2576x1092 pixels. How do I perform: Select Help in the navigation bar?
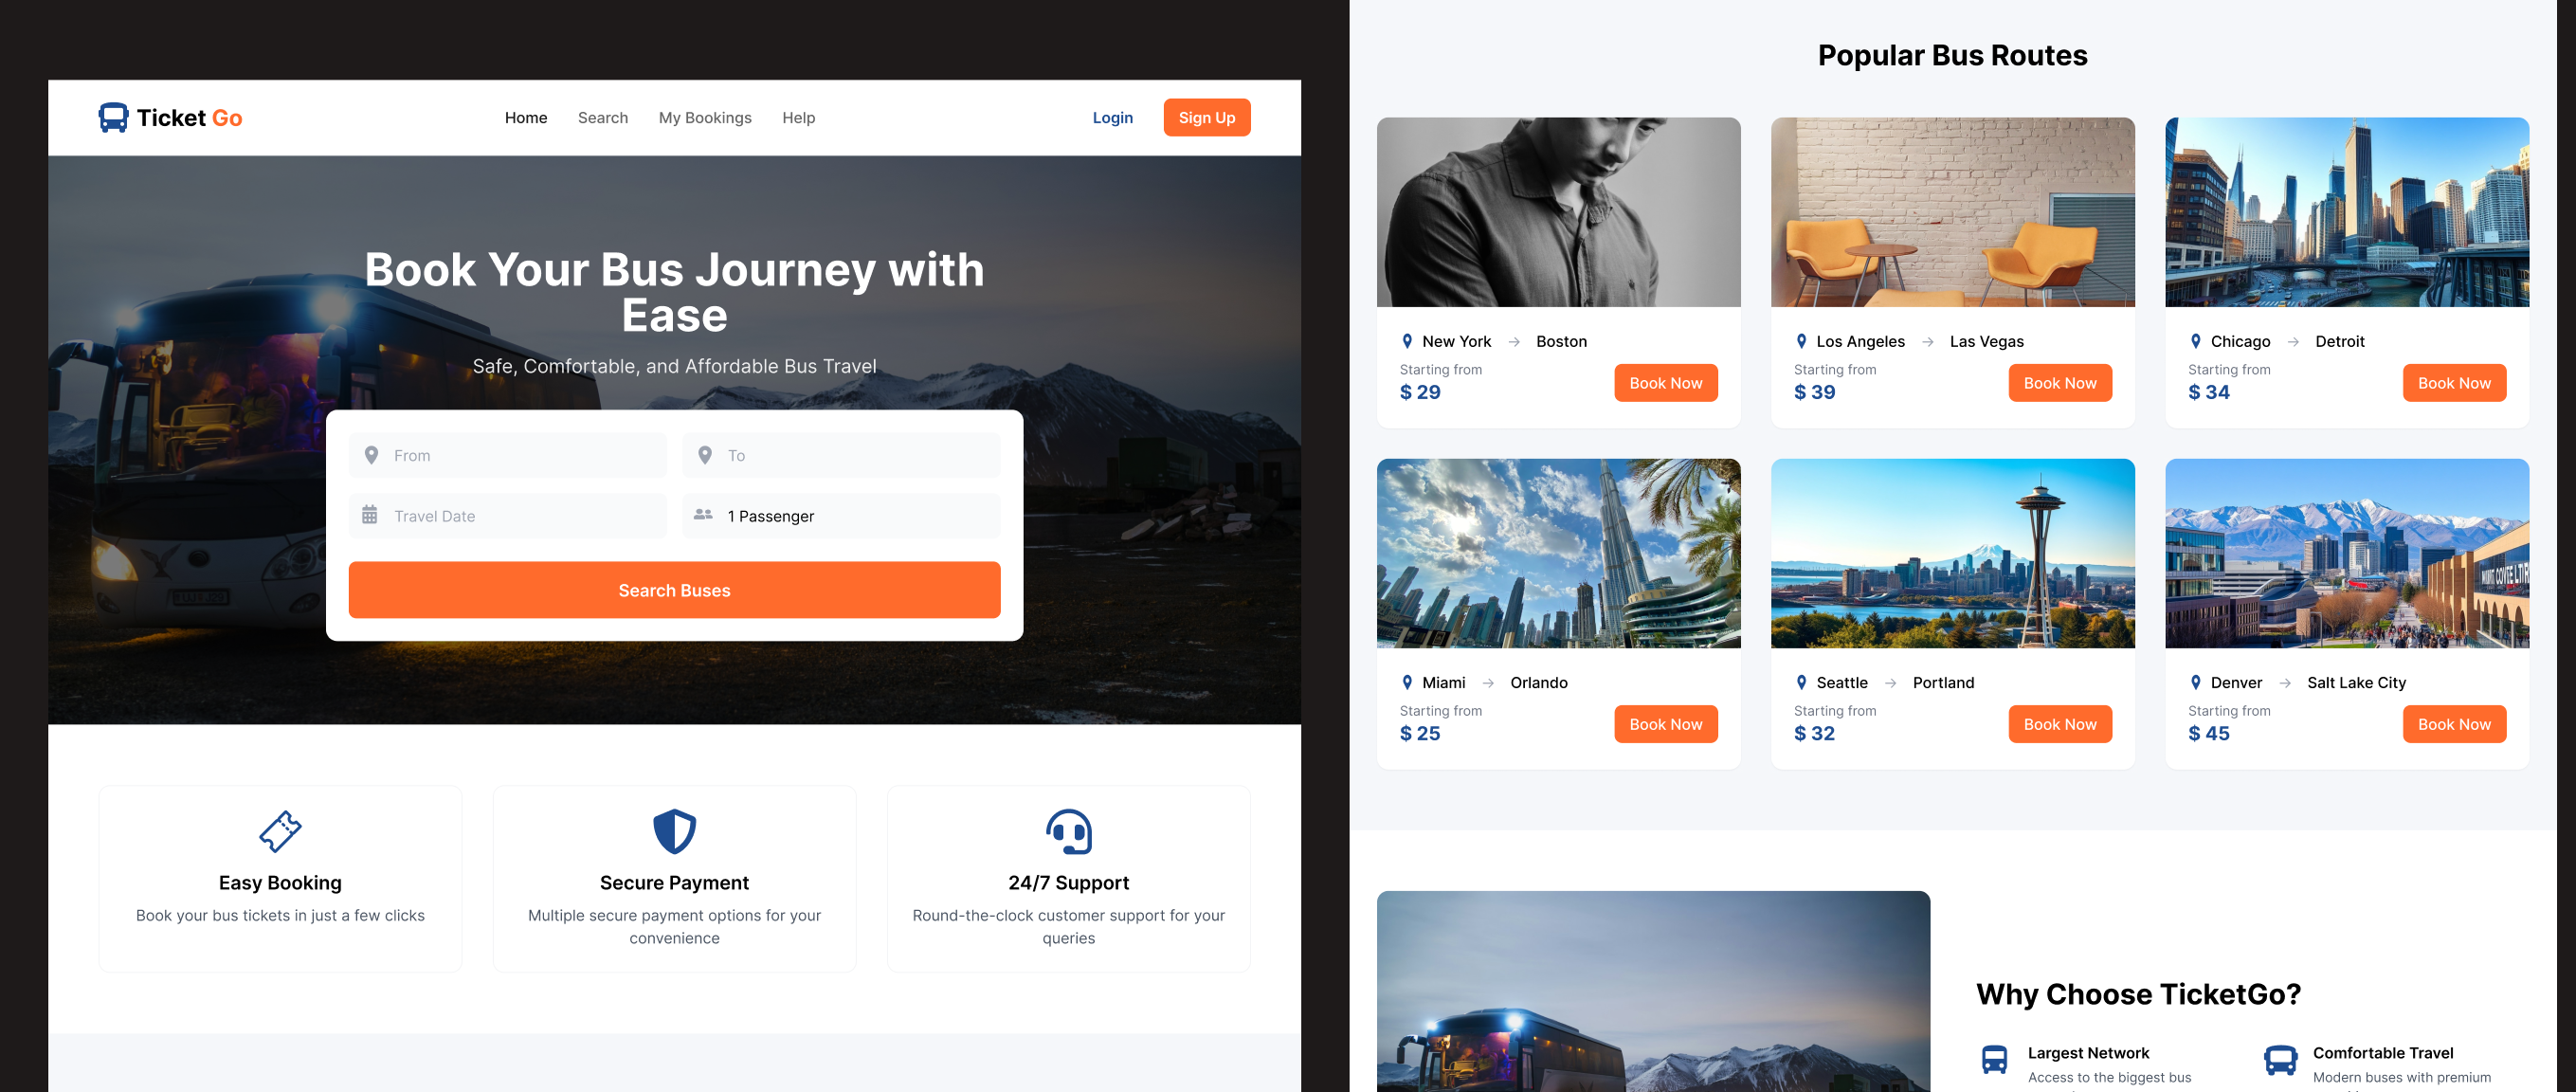coord(798,118)
